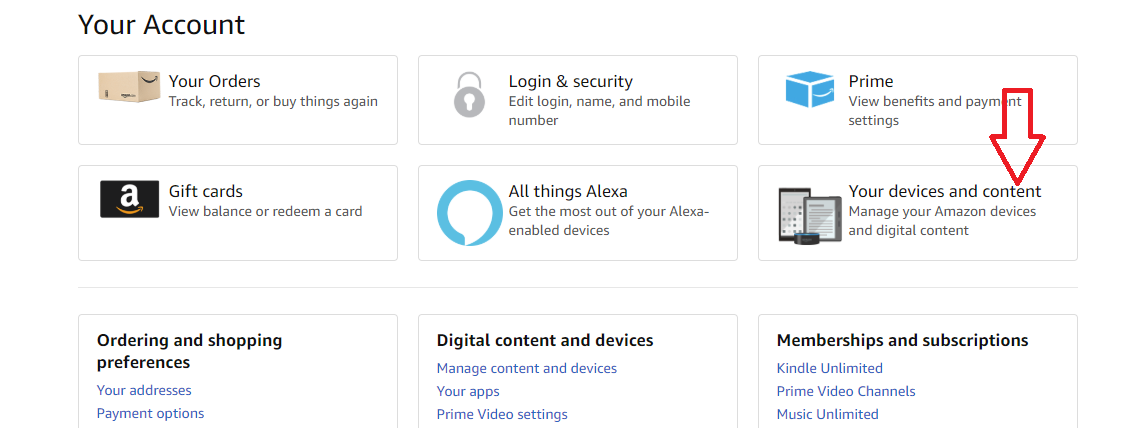Click the Kindle and Echo devices icon
The image size is (1125, 428).
(x=811, y=215)
